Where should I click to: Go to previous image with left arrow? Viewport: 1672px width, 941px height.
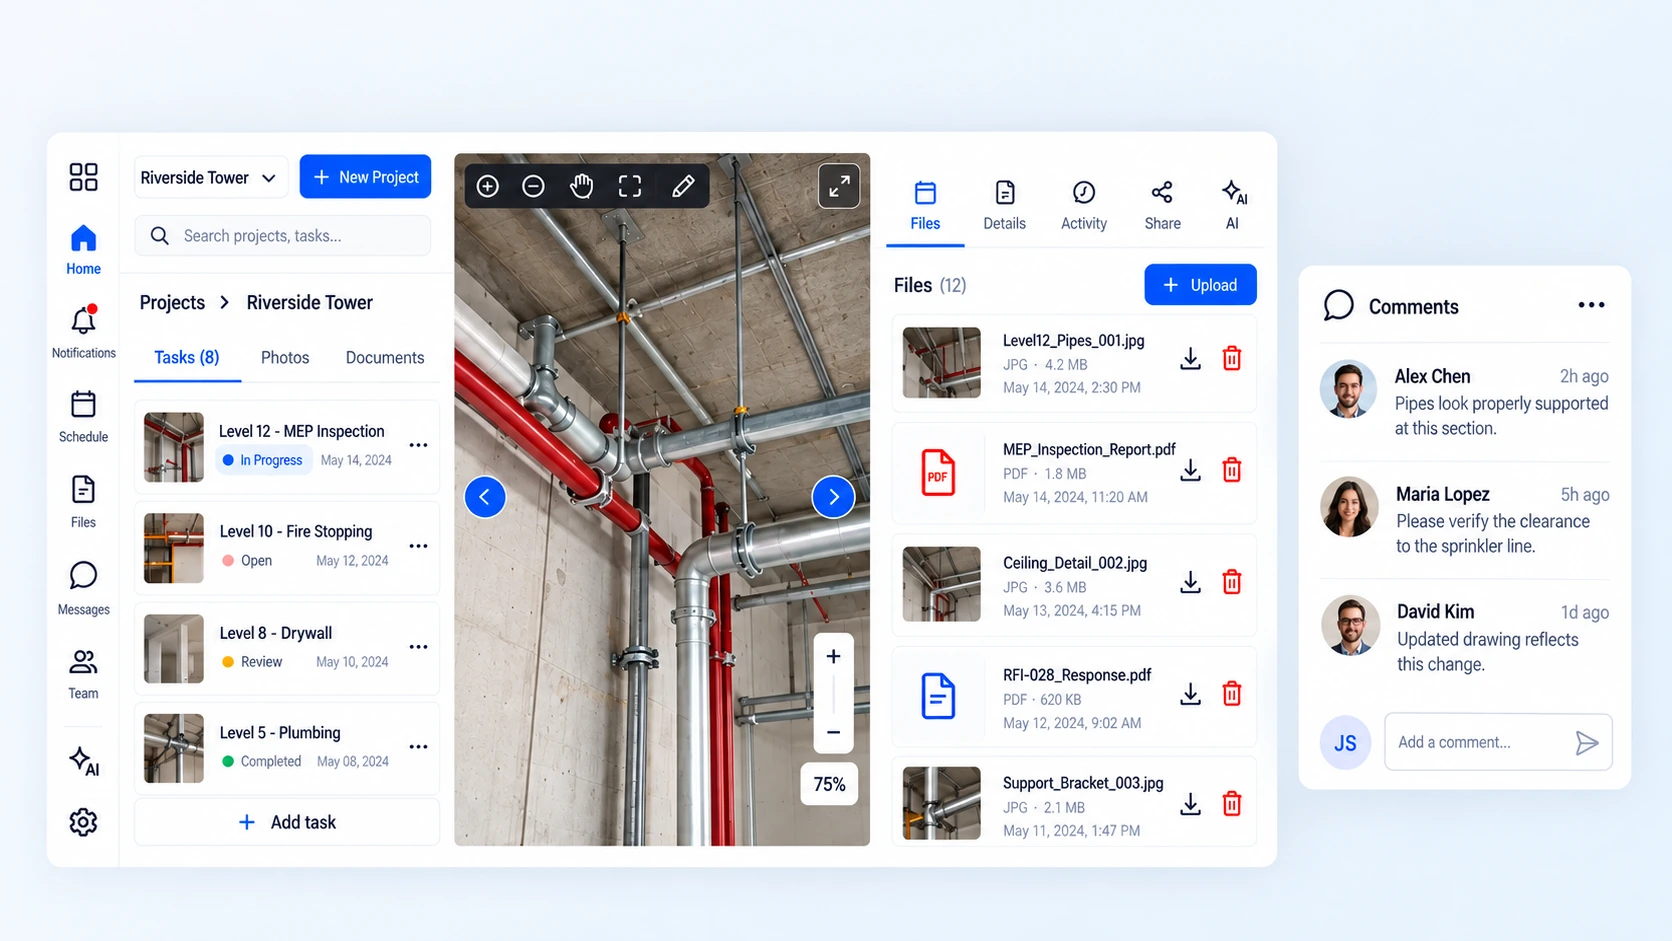coord(485,497)
